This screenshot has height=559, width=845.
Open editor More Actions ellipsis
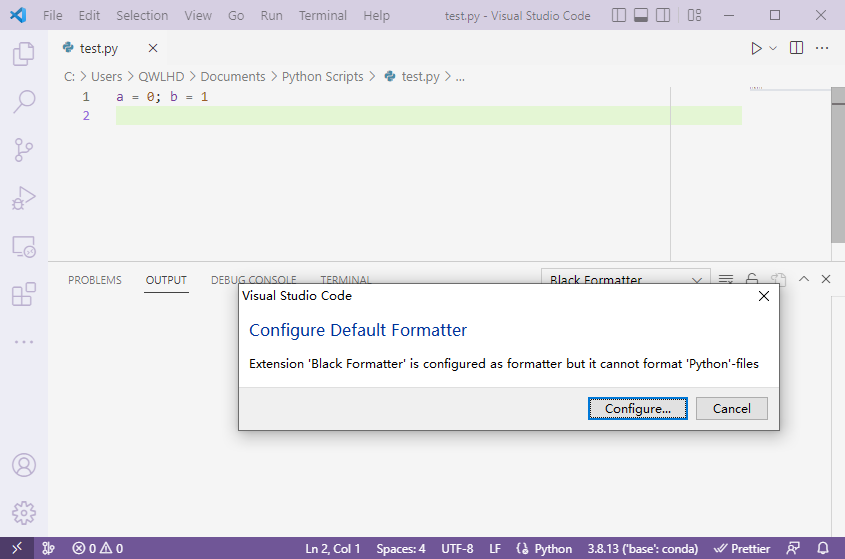(x=822, y=48)
